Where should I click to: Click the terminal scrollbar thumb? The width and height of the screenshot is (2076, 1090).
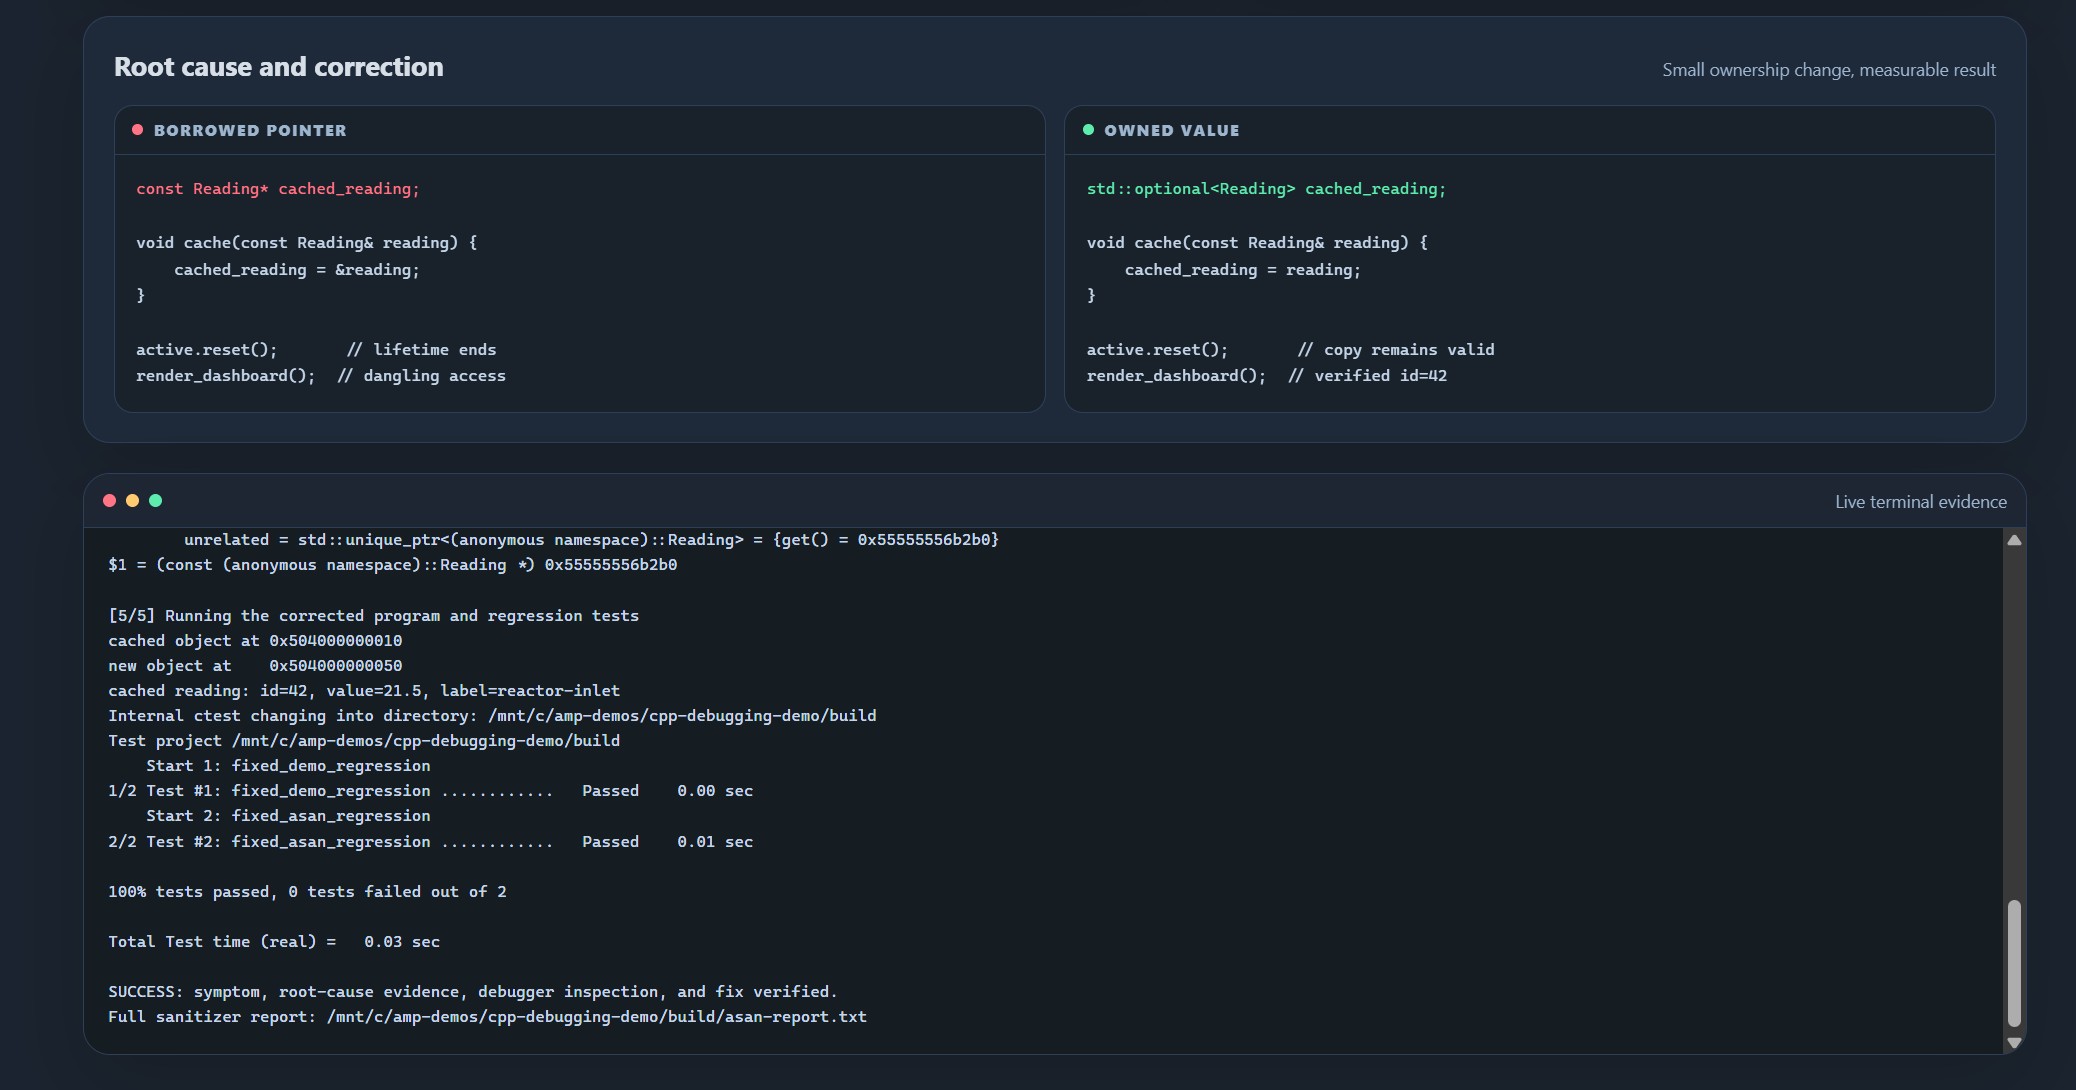click(2014, 963)
